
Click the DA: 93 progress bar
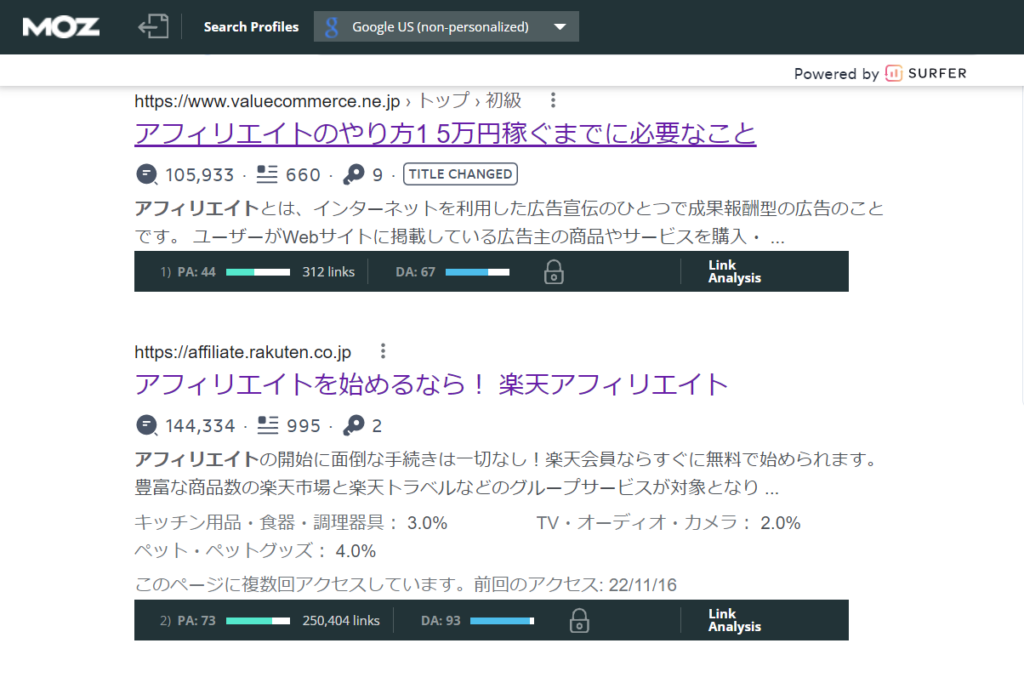click(x=502, y=621)
